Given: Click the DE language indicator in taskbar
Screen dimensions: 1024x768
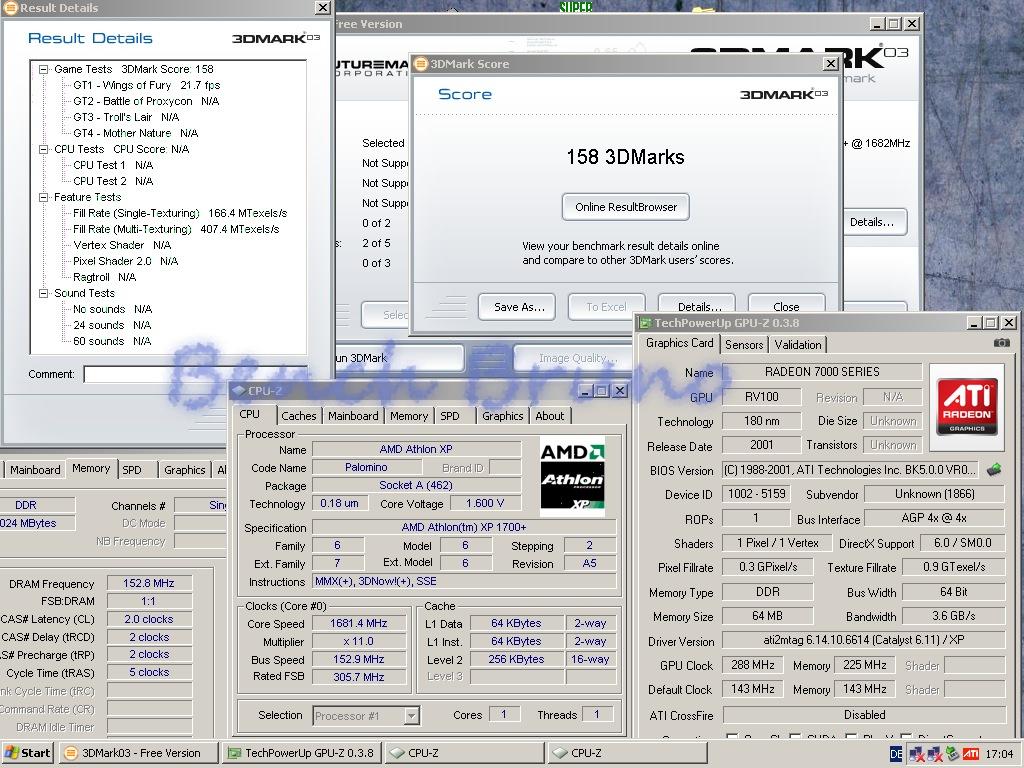Looking at the screenshot, I should (x=897, y=754).
